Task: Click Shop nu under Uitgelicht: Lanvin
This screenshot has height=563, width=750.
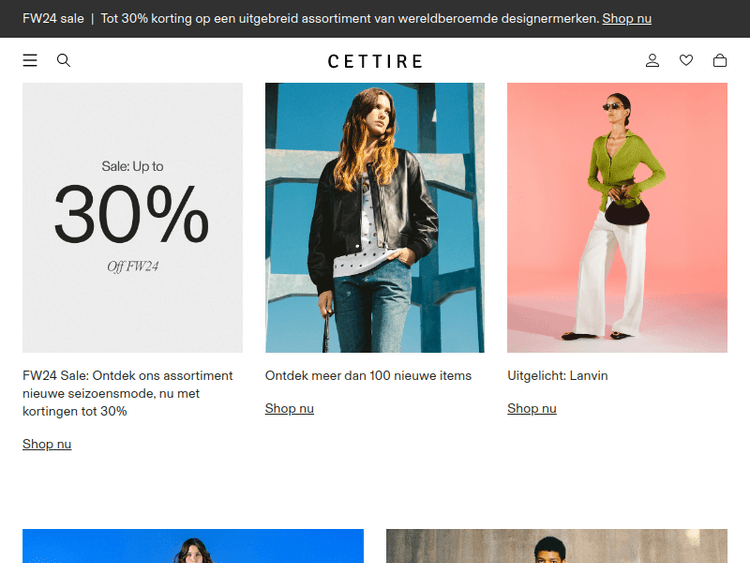Action: 532,408
